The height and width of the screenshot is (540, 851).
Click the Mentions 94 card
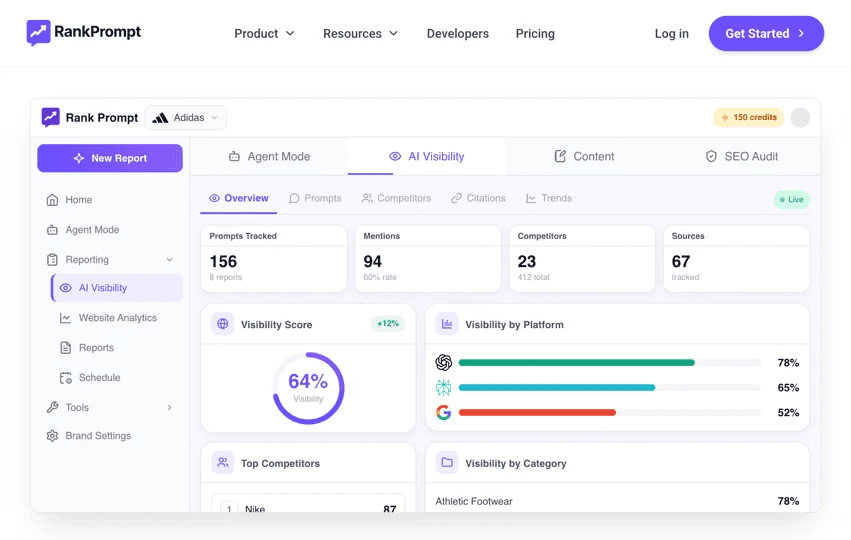coord(428,259)
